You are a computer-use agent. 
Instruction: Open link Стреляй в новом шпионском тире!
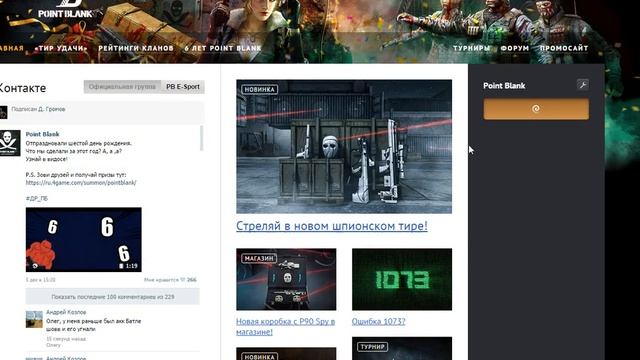(331, 226)
